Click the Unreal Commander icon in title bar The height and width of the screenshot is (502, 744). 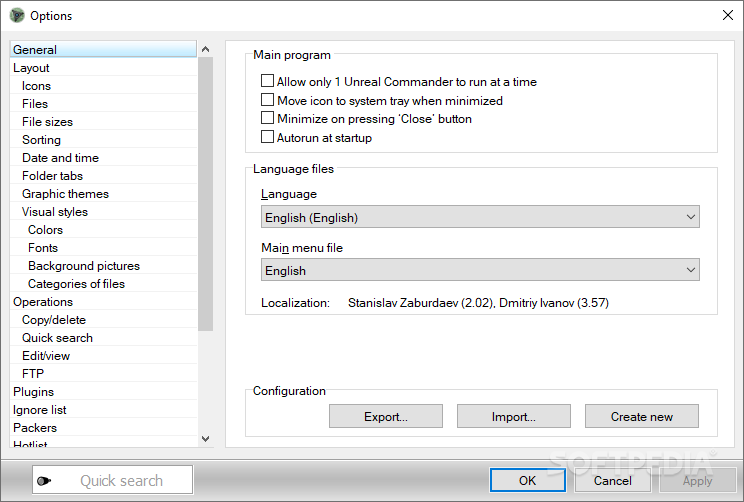coord(17,15)
